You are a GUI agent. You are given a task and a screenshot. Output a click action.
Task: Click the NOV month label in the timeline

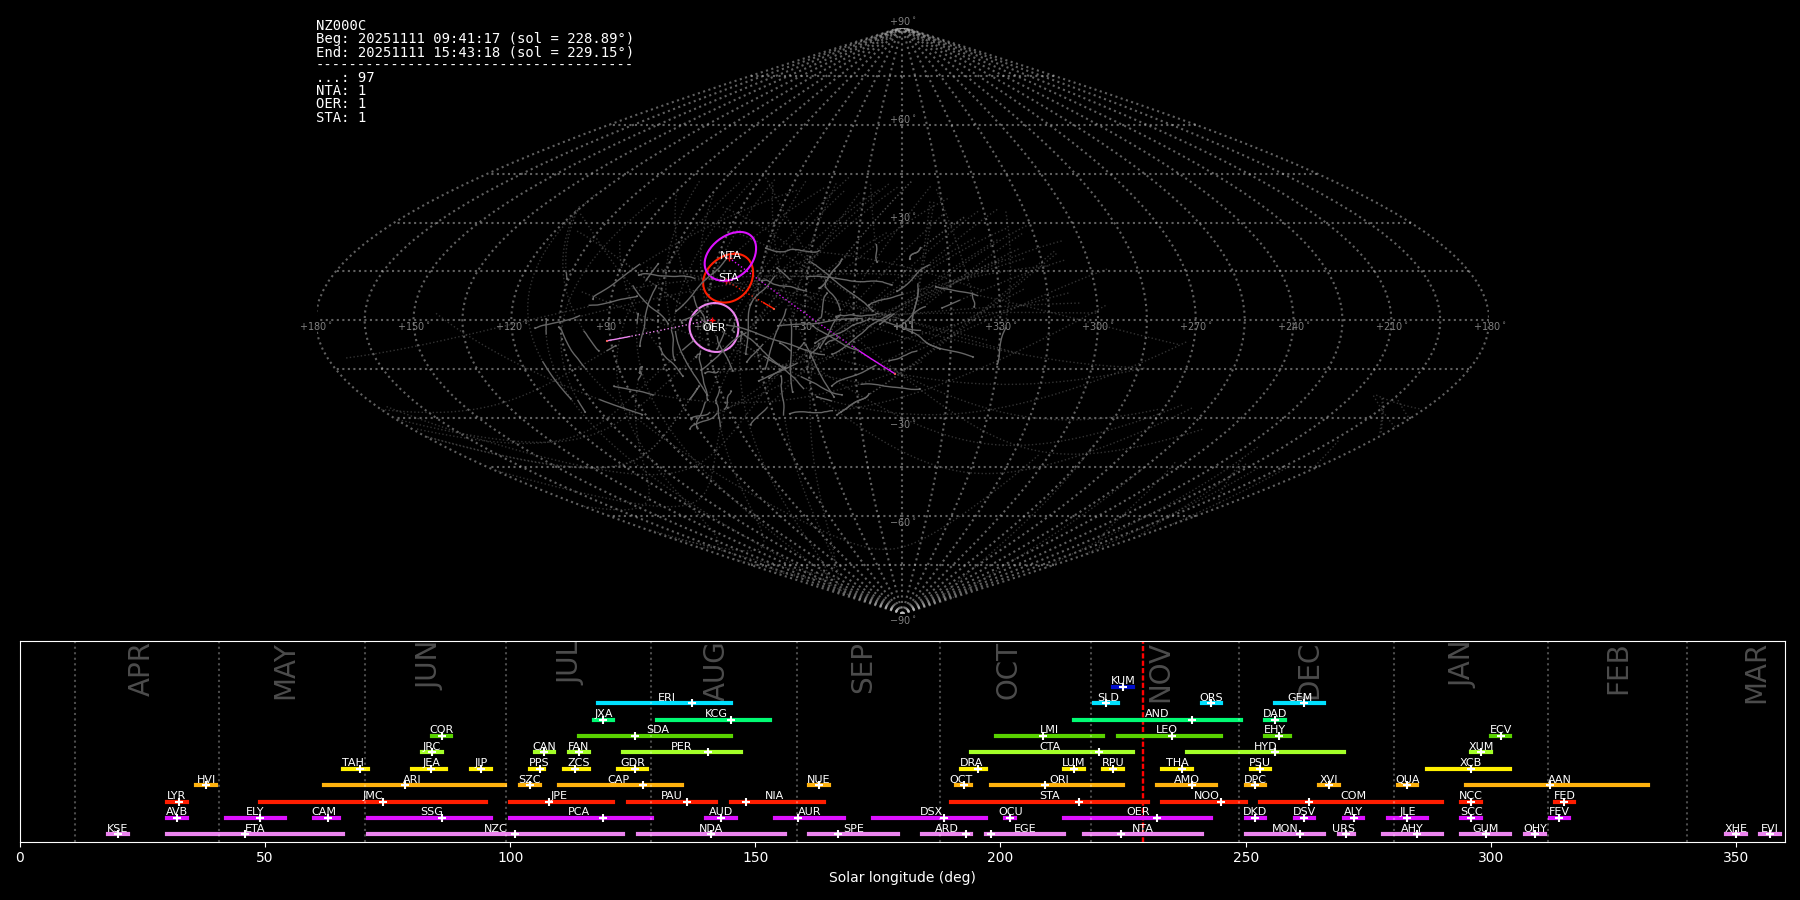click(x=1160, y=674)
